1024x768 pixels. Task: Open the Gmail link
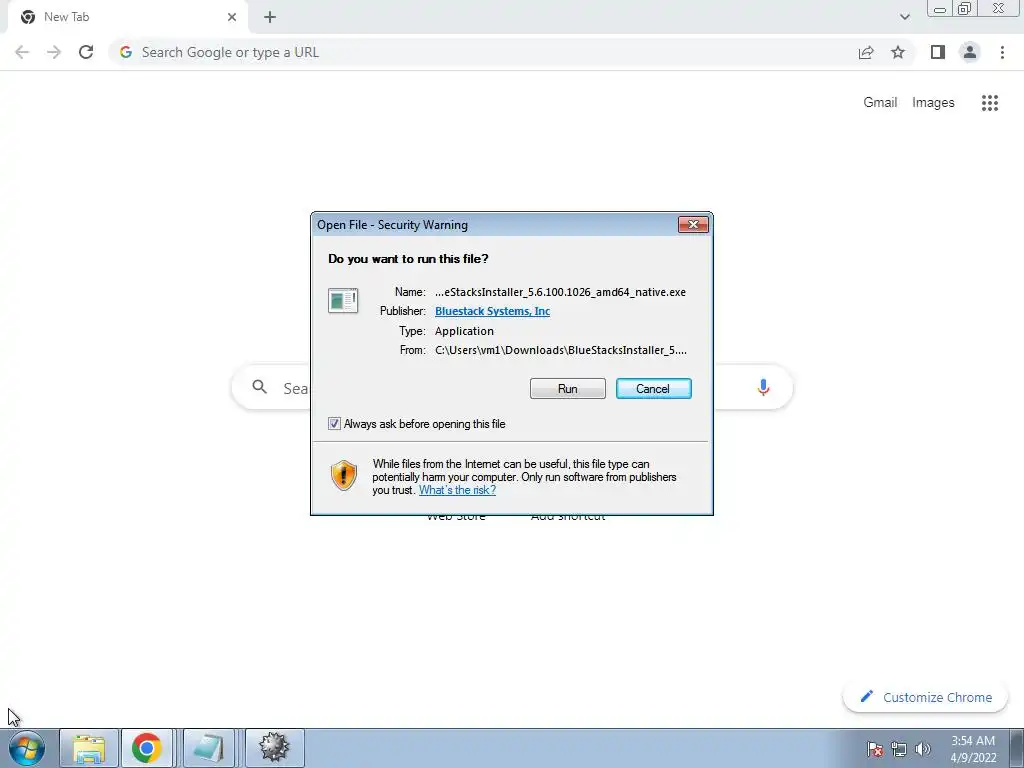point(880,103)
